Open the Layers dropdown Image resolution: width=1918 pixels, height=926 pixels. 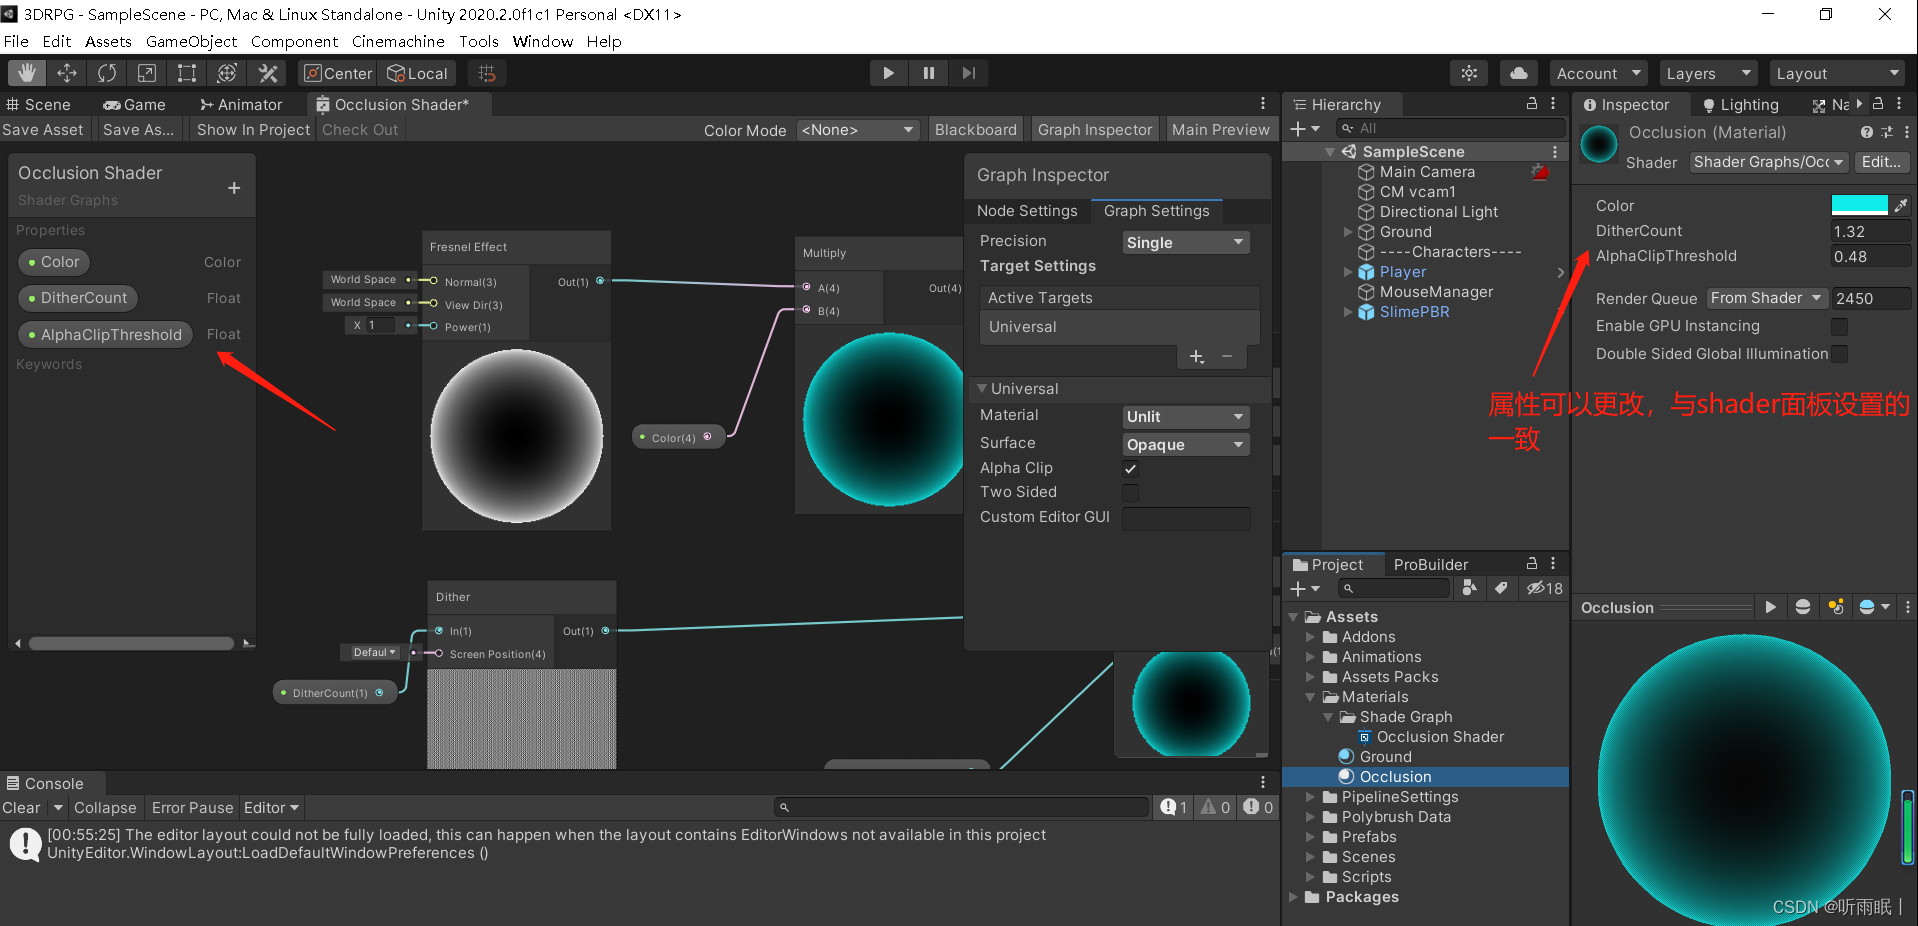pyautogui.click(x=1708, y=73)
